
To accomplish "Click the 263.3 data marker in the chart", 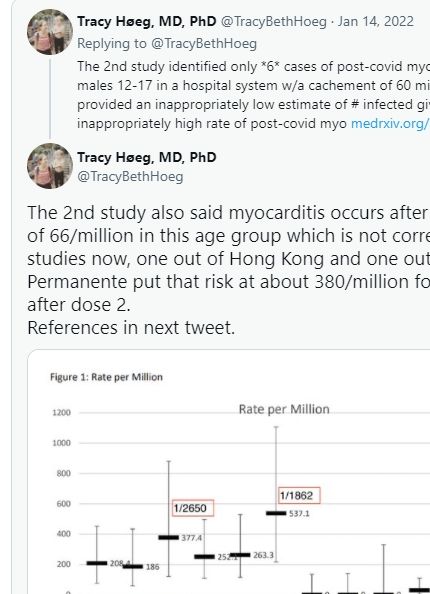I will [240, 555].
